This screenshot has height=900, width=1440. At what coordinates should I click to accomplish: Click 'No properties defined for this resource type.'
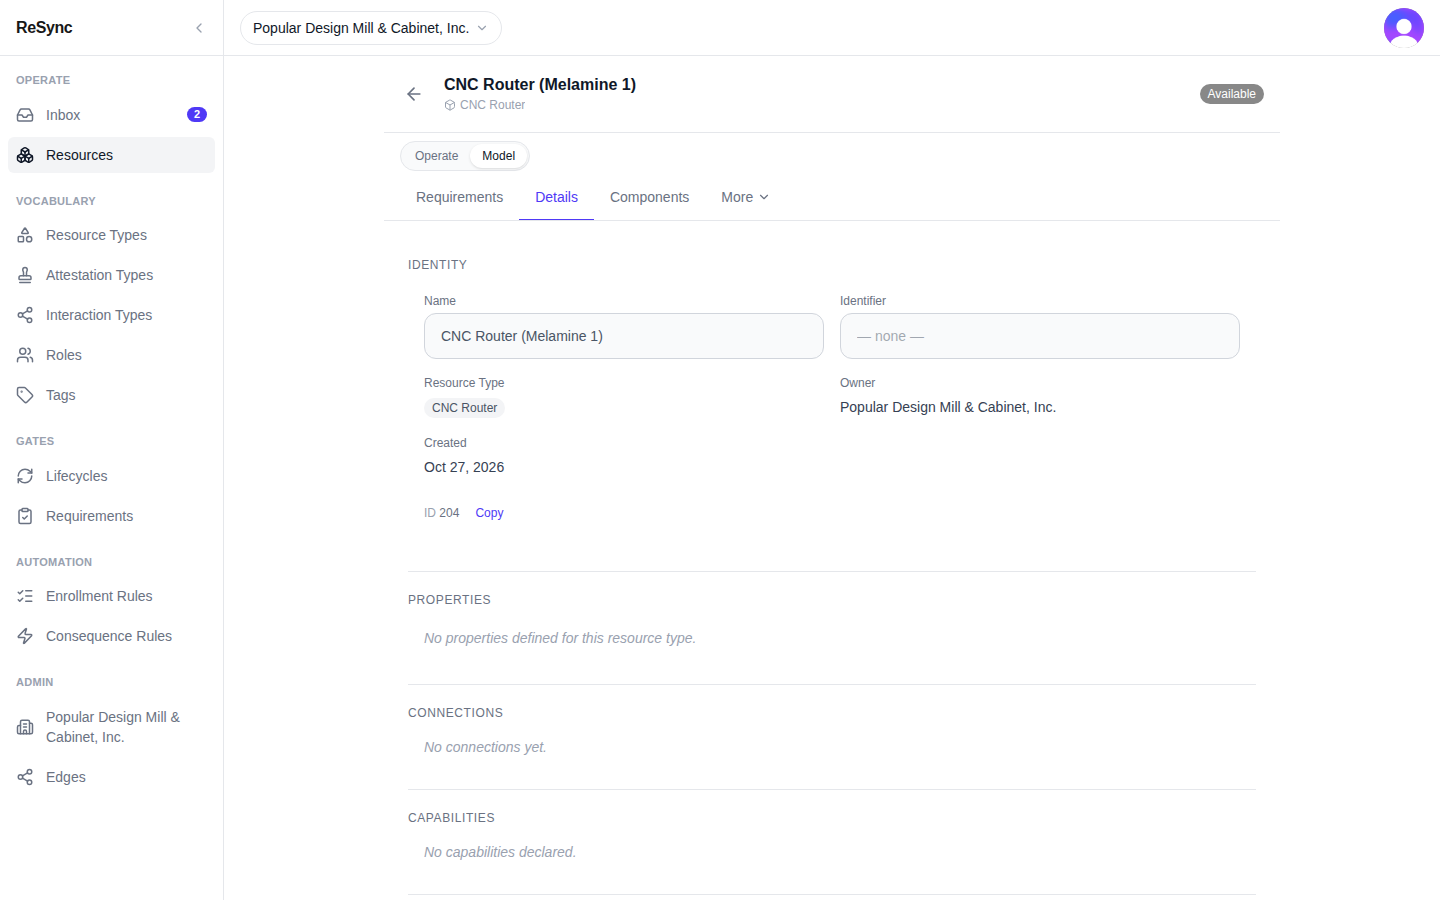click(560, 638)
